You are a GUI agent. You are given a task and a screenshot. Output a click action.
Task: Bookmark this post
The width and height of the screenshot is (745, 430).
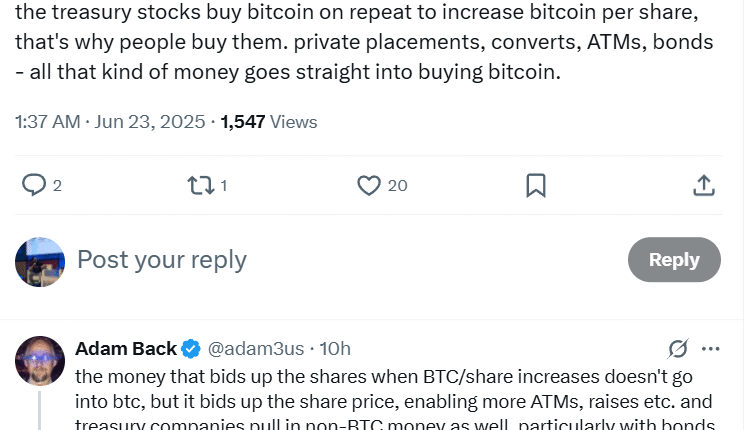[536, 185]
